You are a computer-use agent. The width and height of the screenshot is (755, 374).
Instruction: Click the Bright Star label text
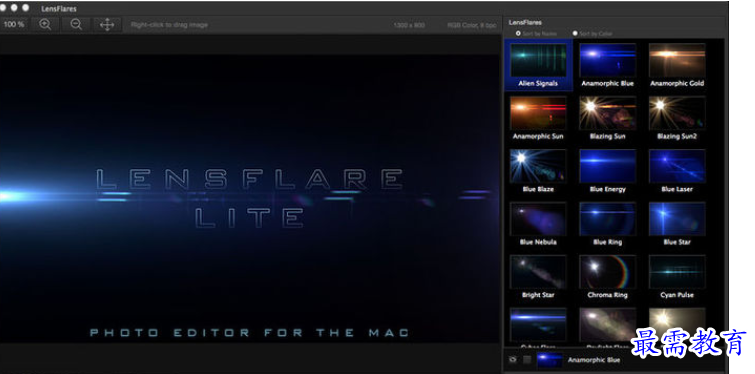[538, 295]
